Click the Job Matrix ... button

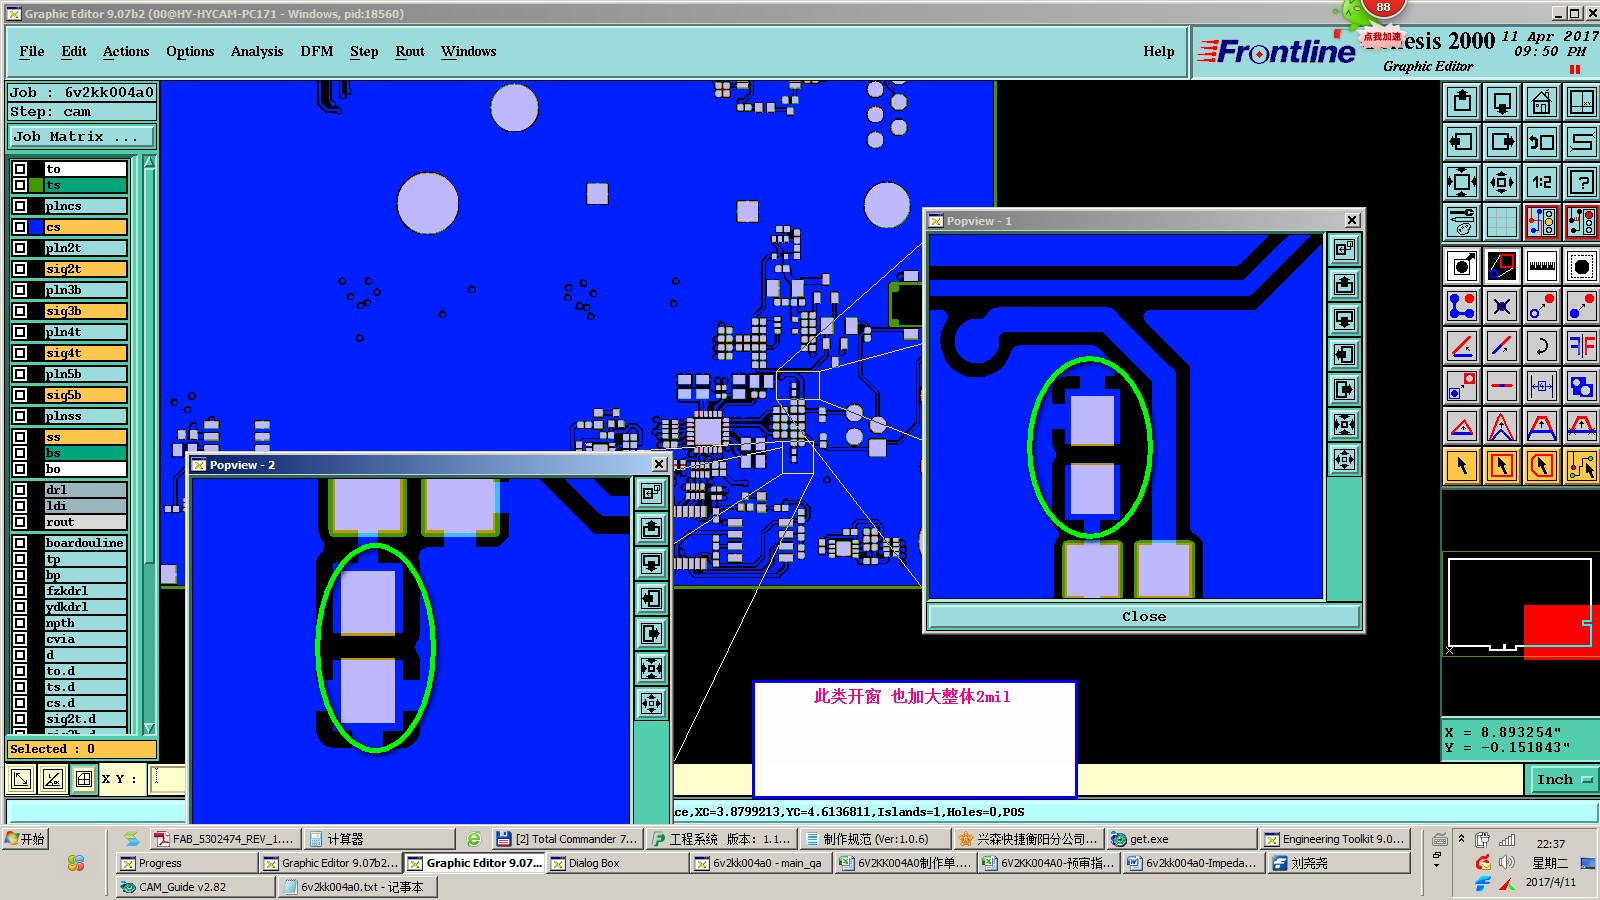coord(82,136)
